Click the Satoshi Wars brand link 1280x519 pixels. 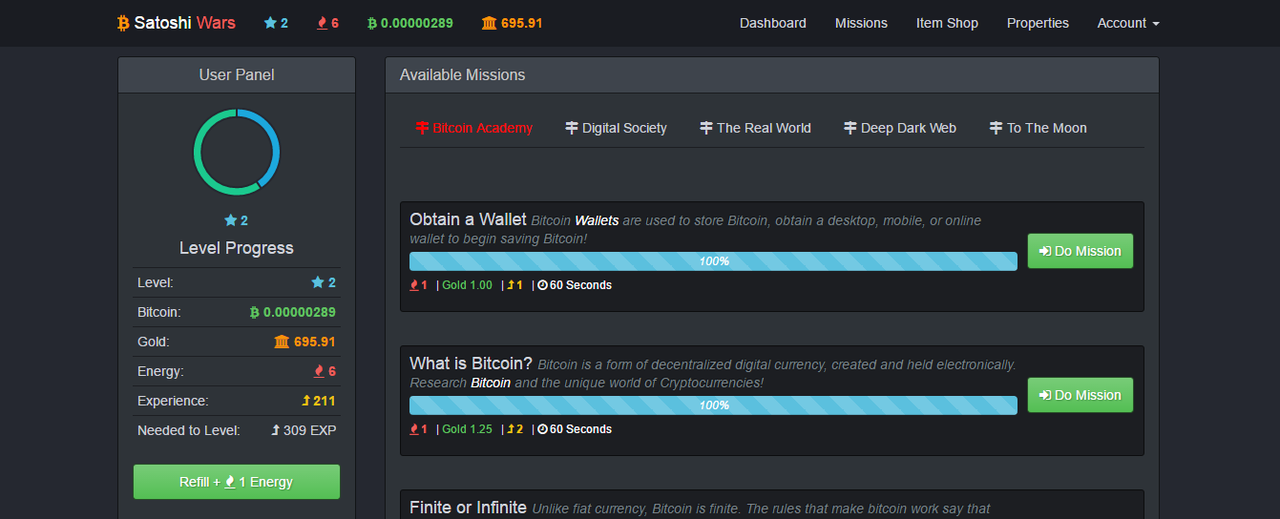coord(176,23)
